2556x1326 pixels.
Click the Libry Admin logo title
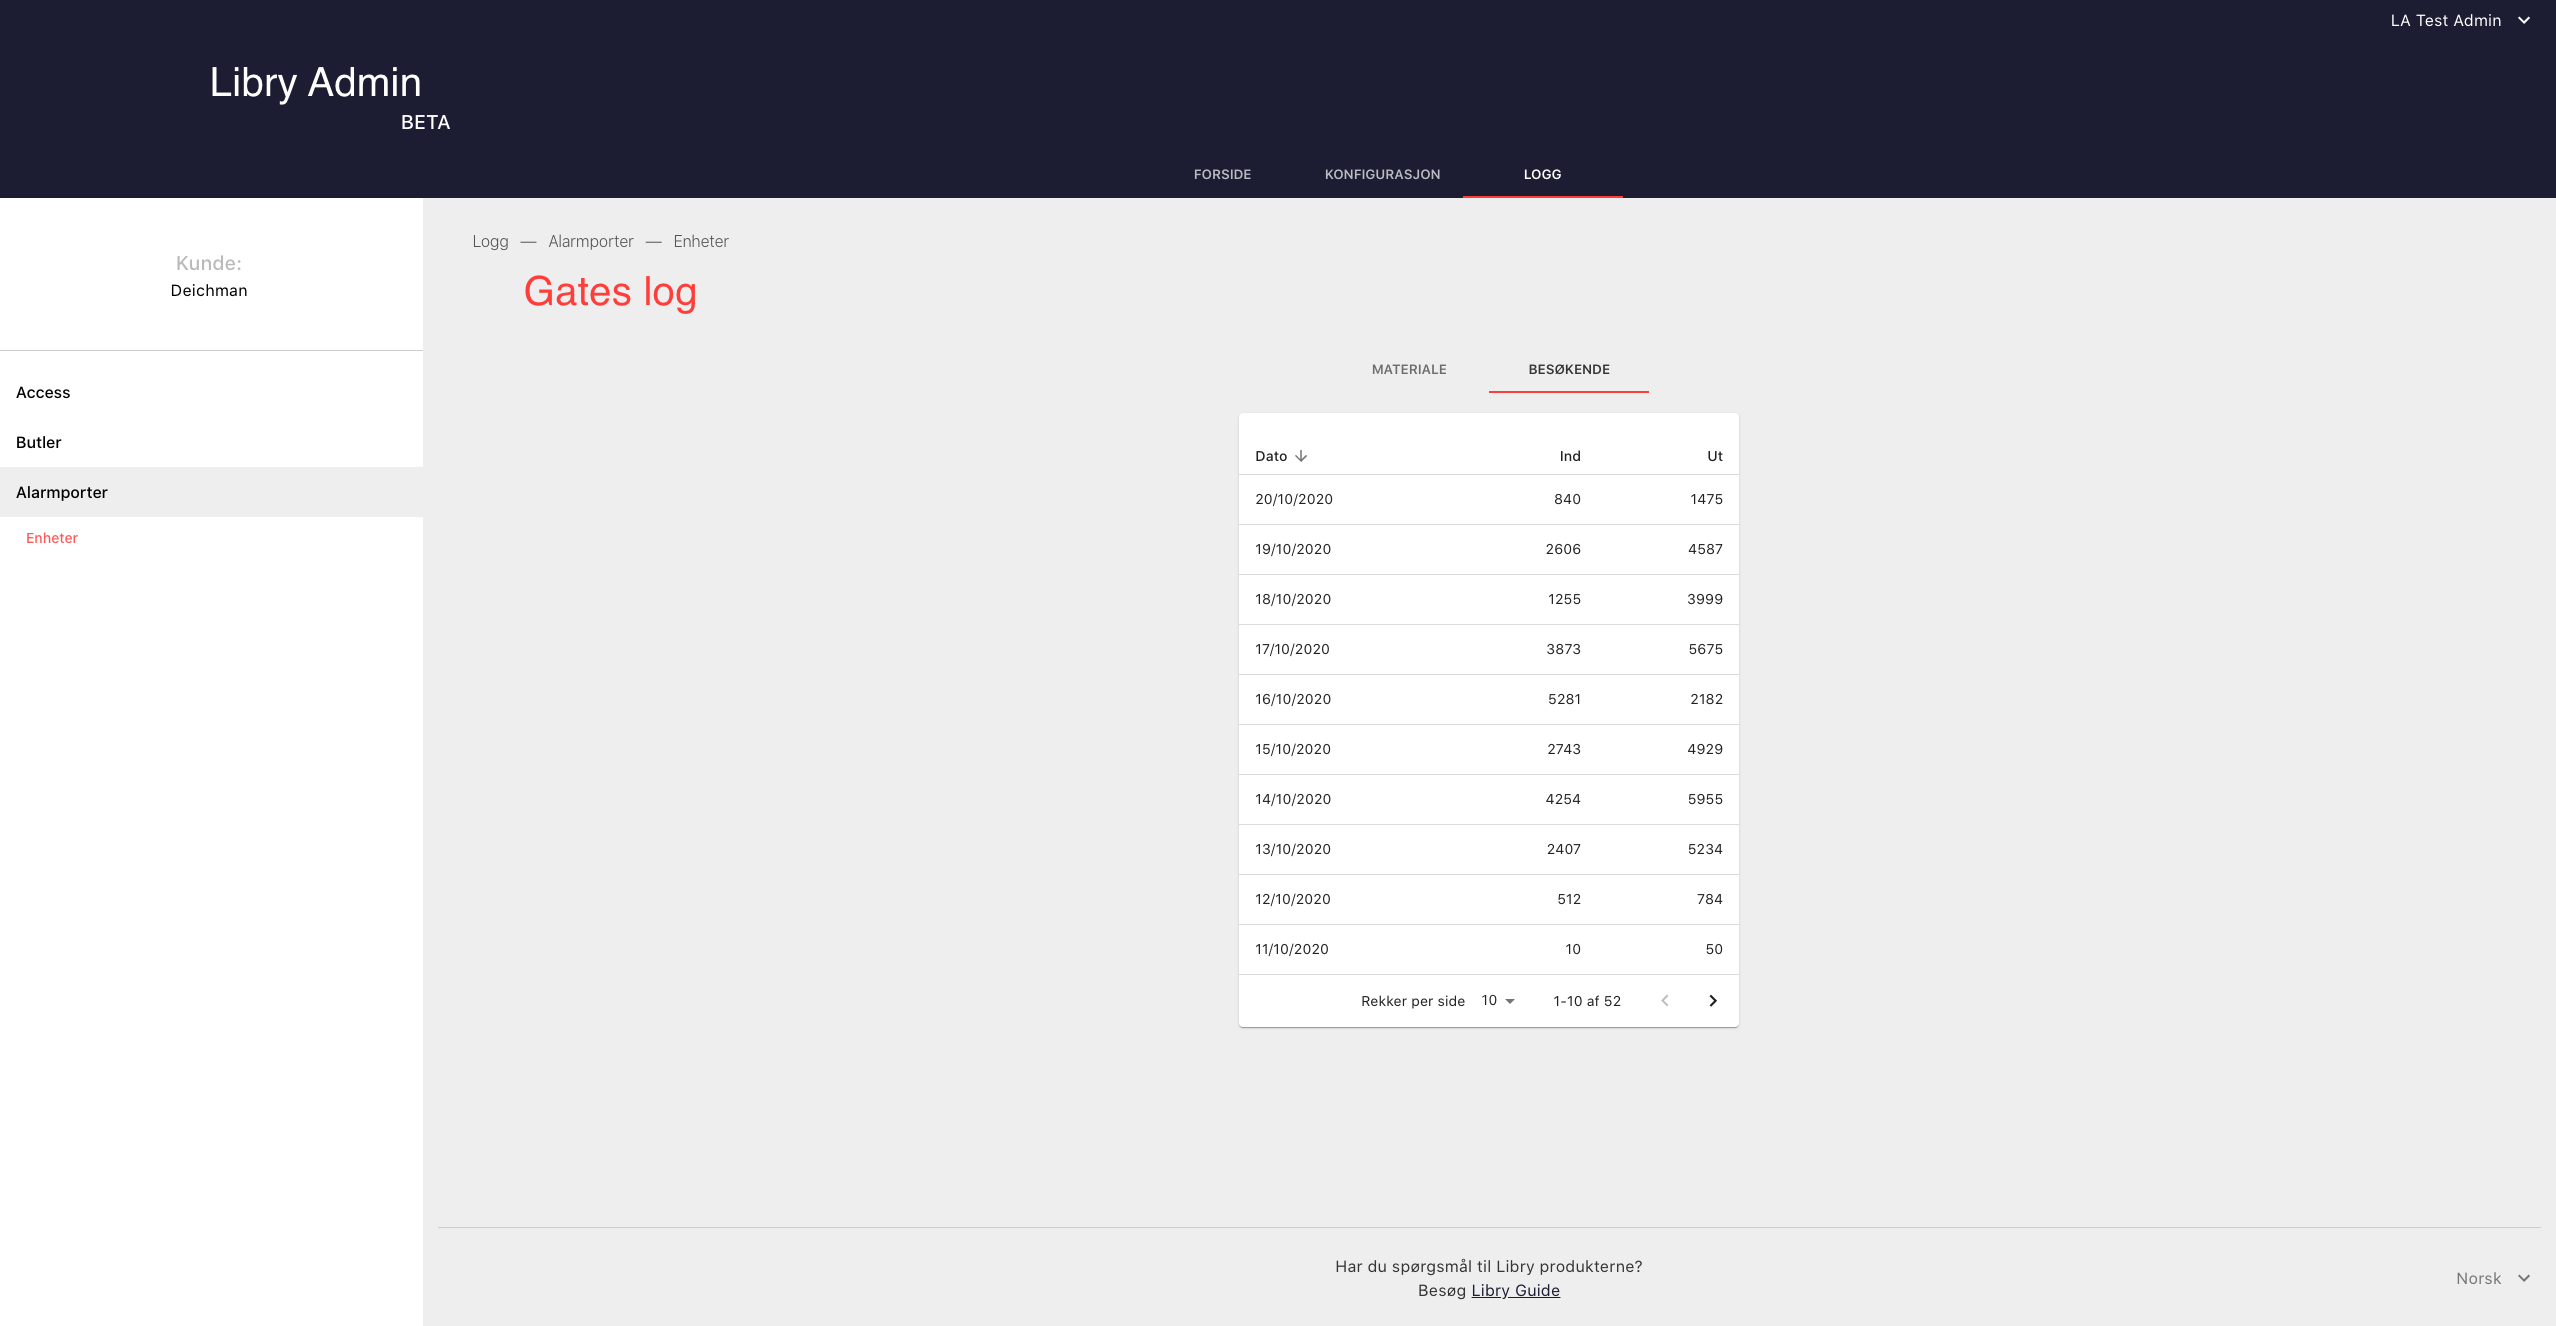click(x=315, y=83)
